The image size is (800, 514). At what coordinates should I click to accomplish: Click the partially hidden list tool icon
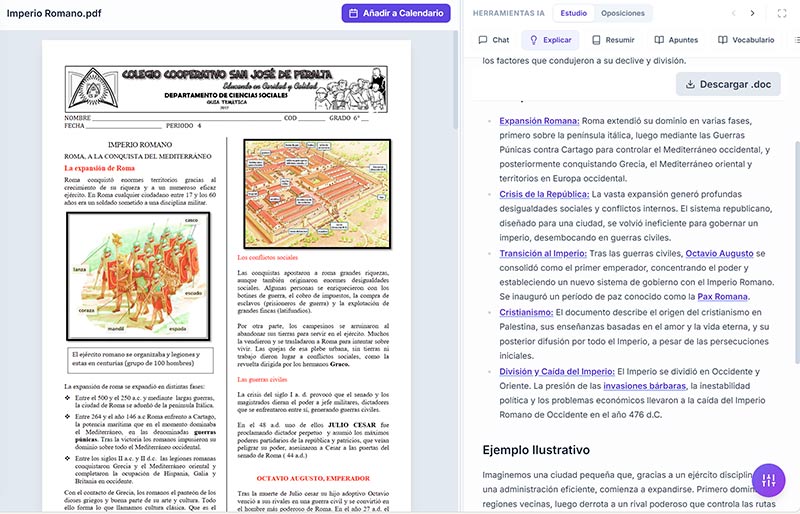click(x=796, y=40)
